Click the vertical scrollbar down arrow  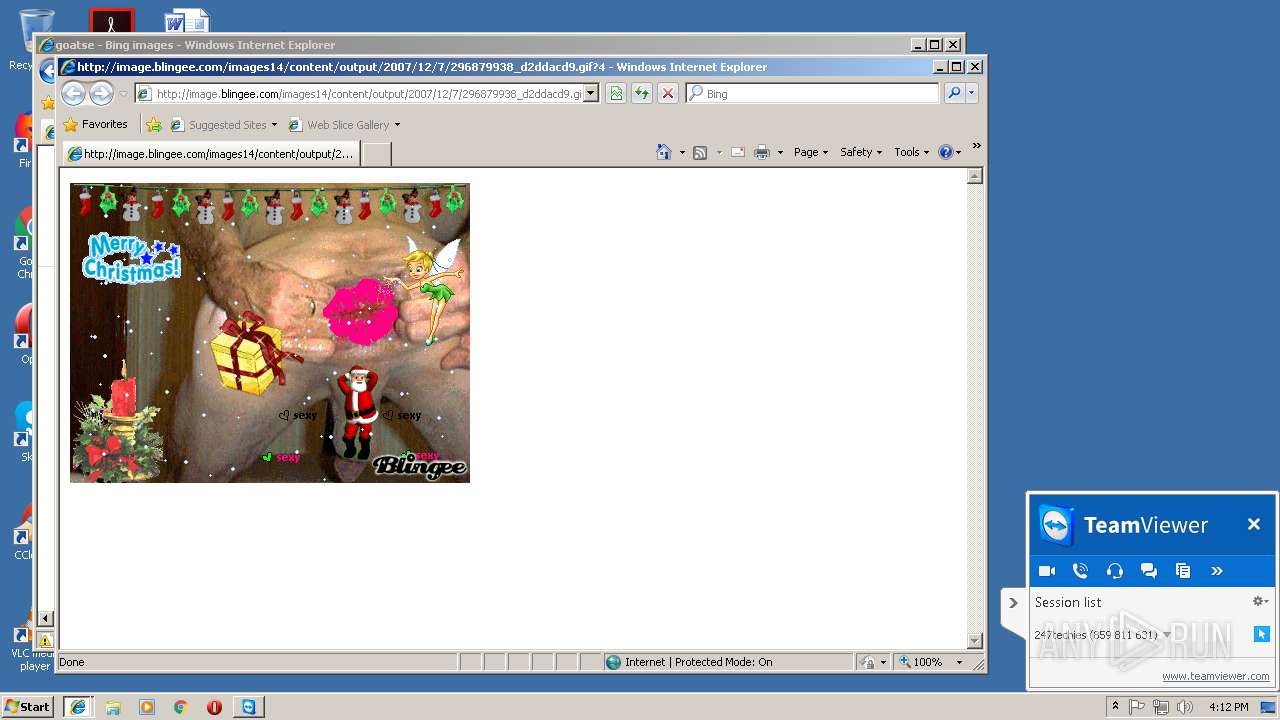click(x=975, y=641)
